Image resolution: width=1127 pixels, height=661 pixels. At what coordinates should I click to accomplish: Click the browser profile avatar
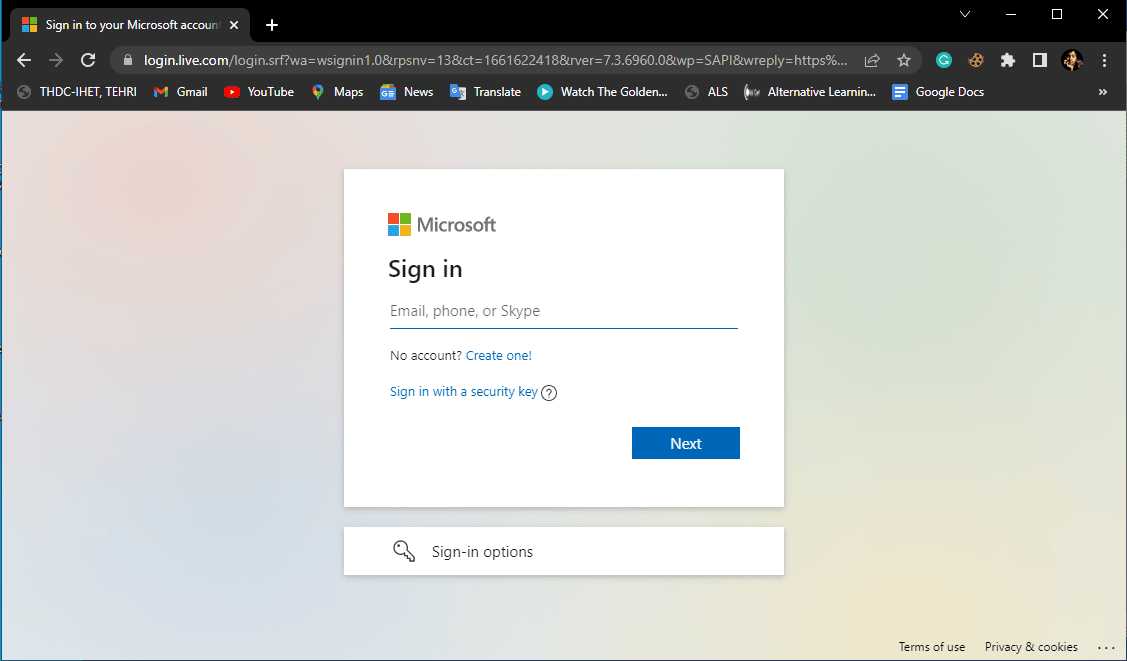tap(1071, 60)
